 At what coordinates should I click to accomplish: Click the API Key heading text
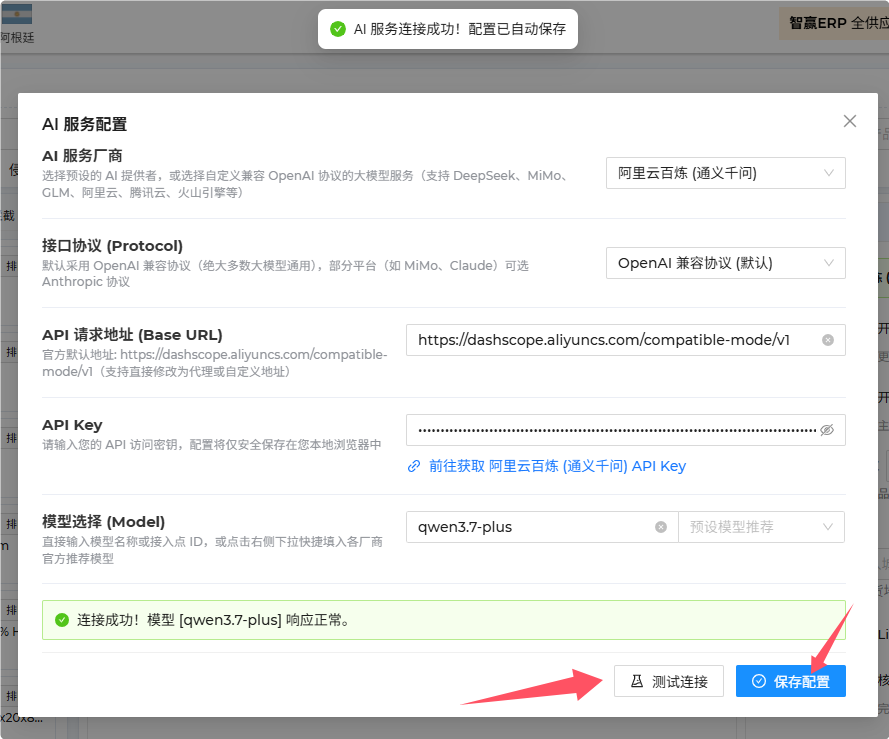point(72,425)
